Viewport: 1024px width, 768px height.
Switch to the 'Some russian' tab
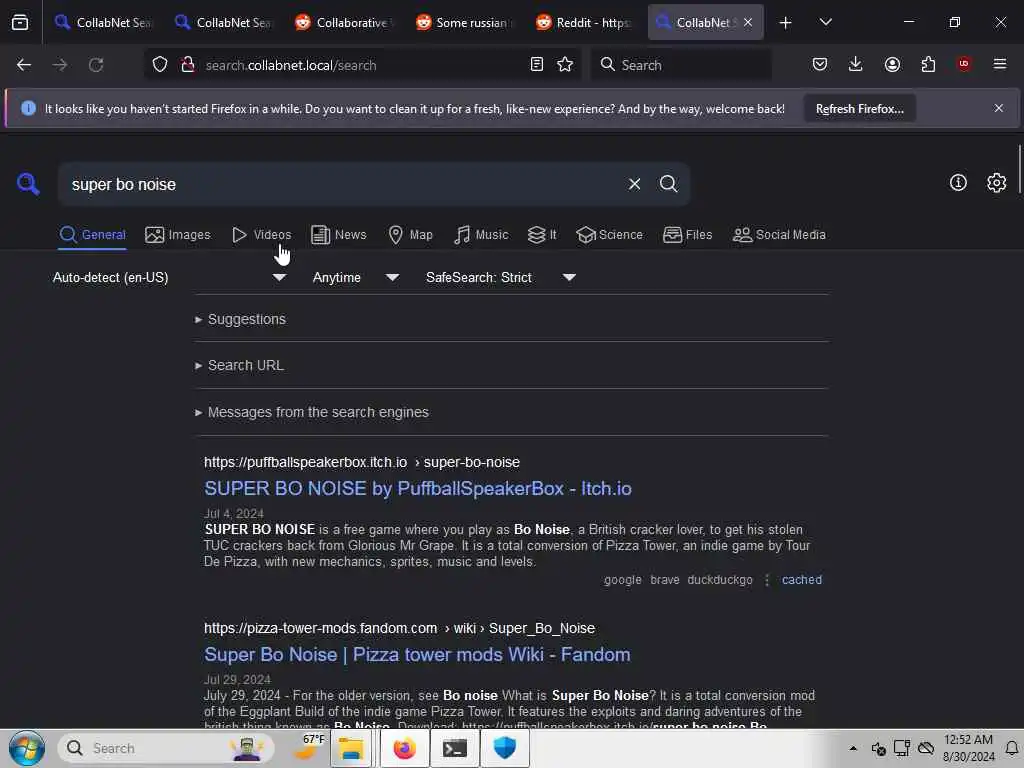(x=462, y=23)
